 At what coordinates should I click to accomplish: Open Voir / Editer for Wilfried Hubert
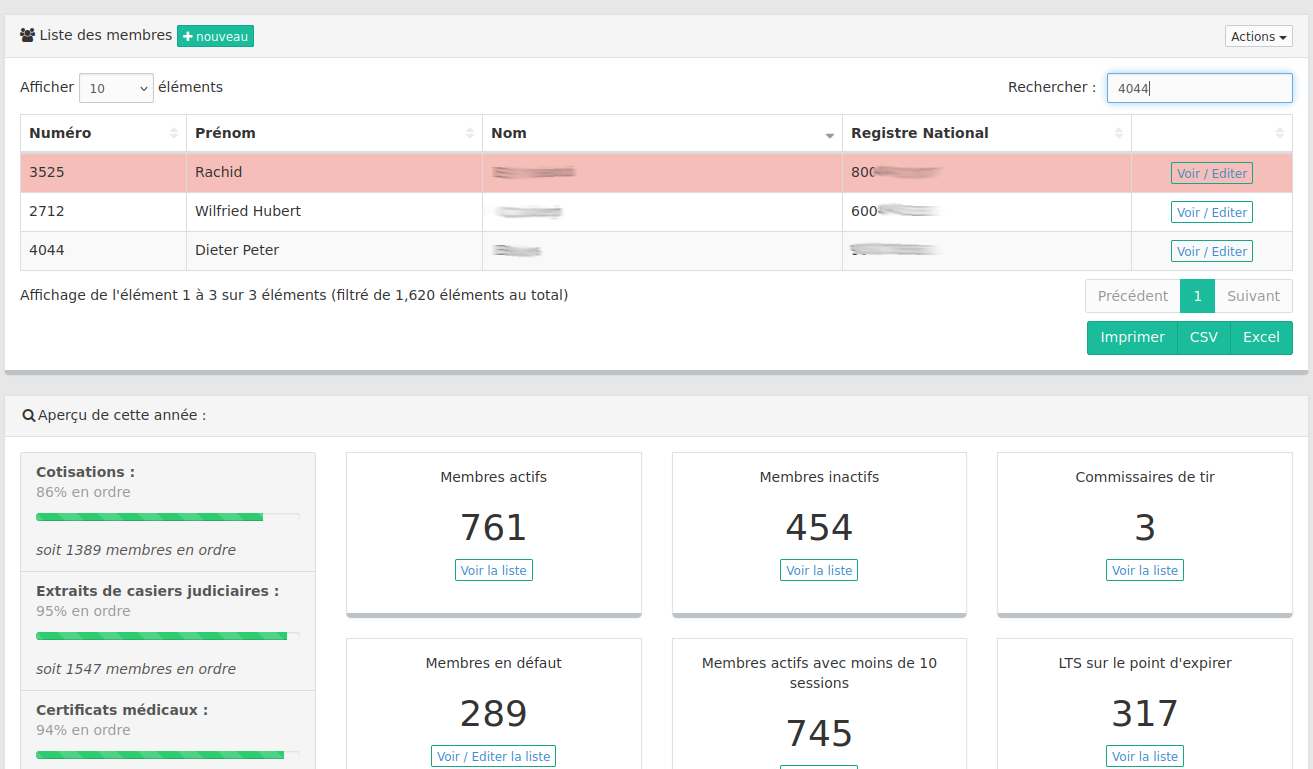tap(1211, 212)
